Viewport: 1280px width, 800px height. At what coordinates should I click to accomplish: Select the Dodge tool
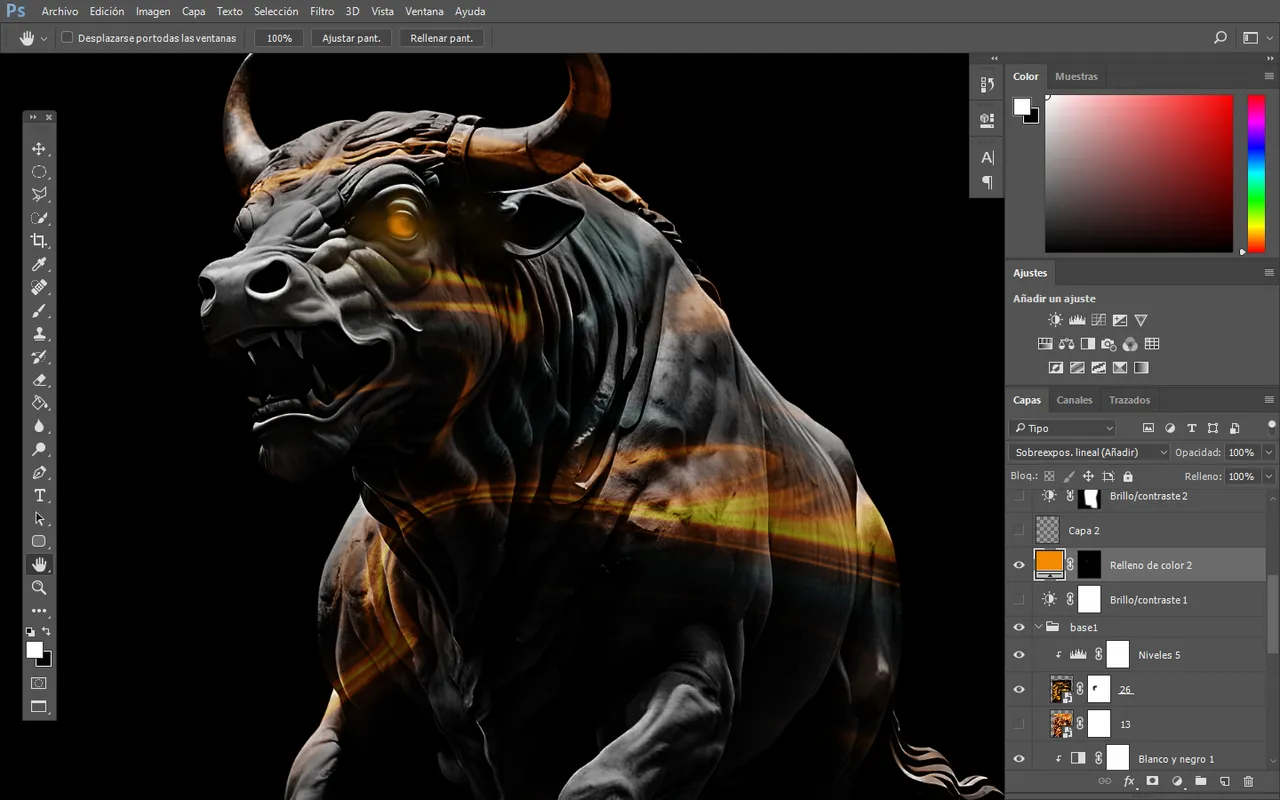click(39, 449)
